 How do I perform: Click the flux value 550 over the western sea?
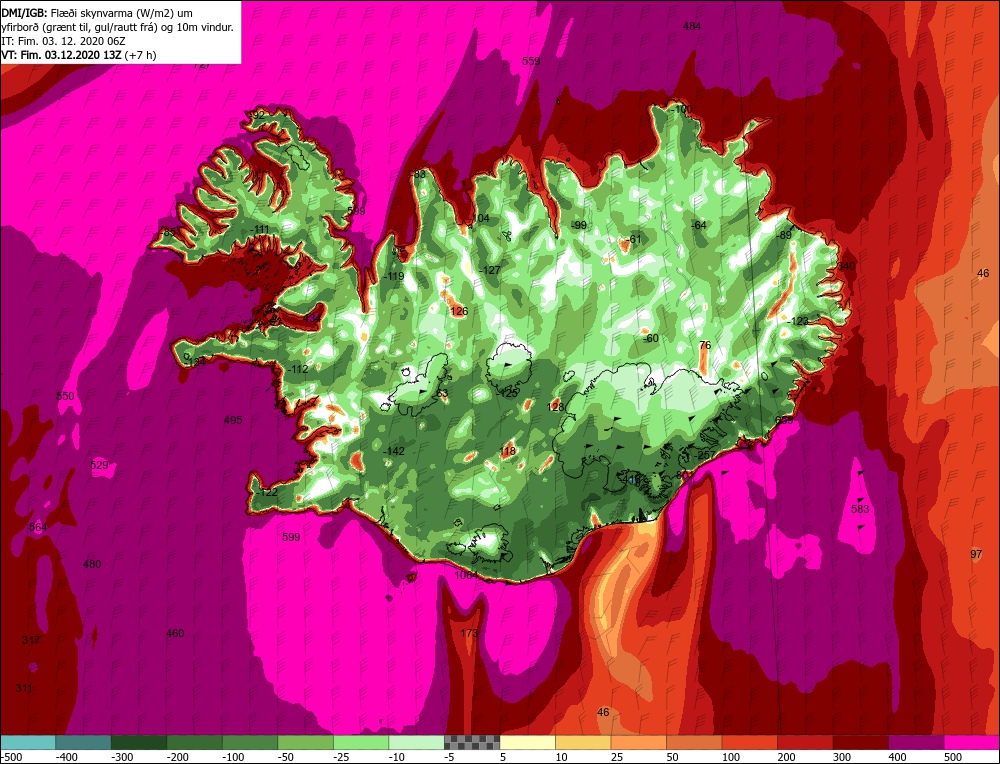pos(65,396)
